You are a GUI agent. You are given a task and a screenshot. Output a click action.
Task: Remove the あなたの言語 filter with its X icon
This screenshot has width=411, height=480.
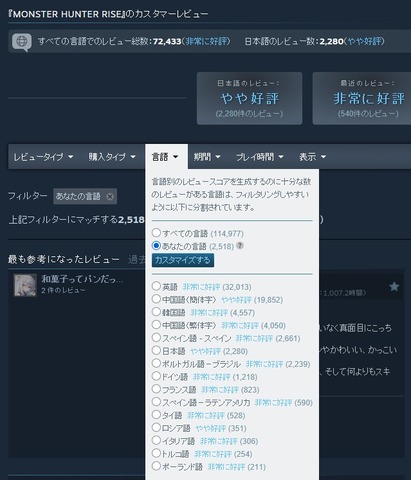110,197
